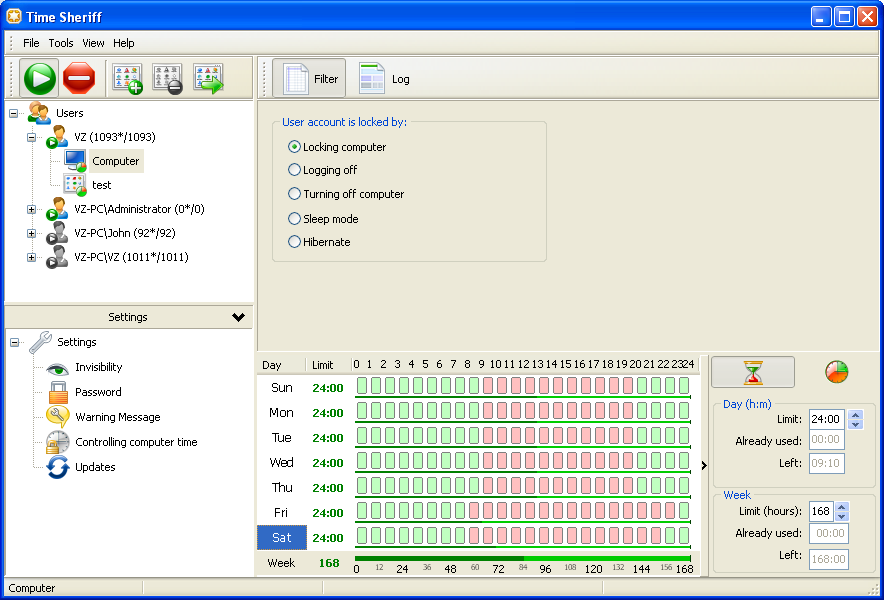Maximize the Time Sheriff window

pyautogui.click(x=844, y=17)
